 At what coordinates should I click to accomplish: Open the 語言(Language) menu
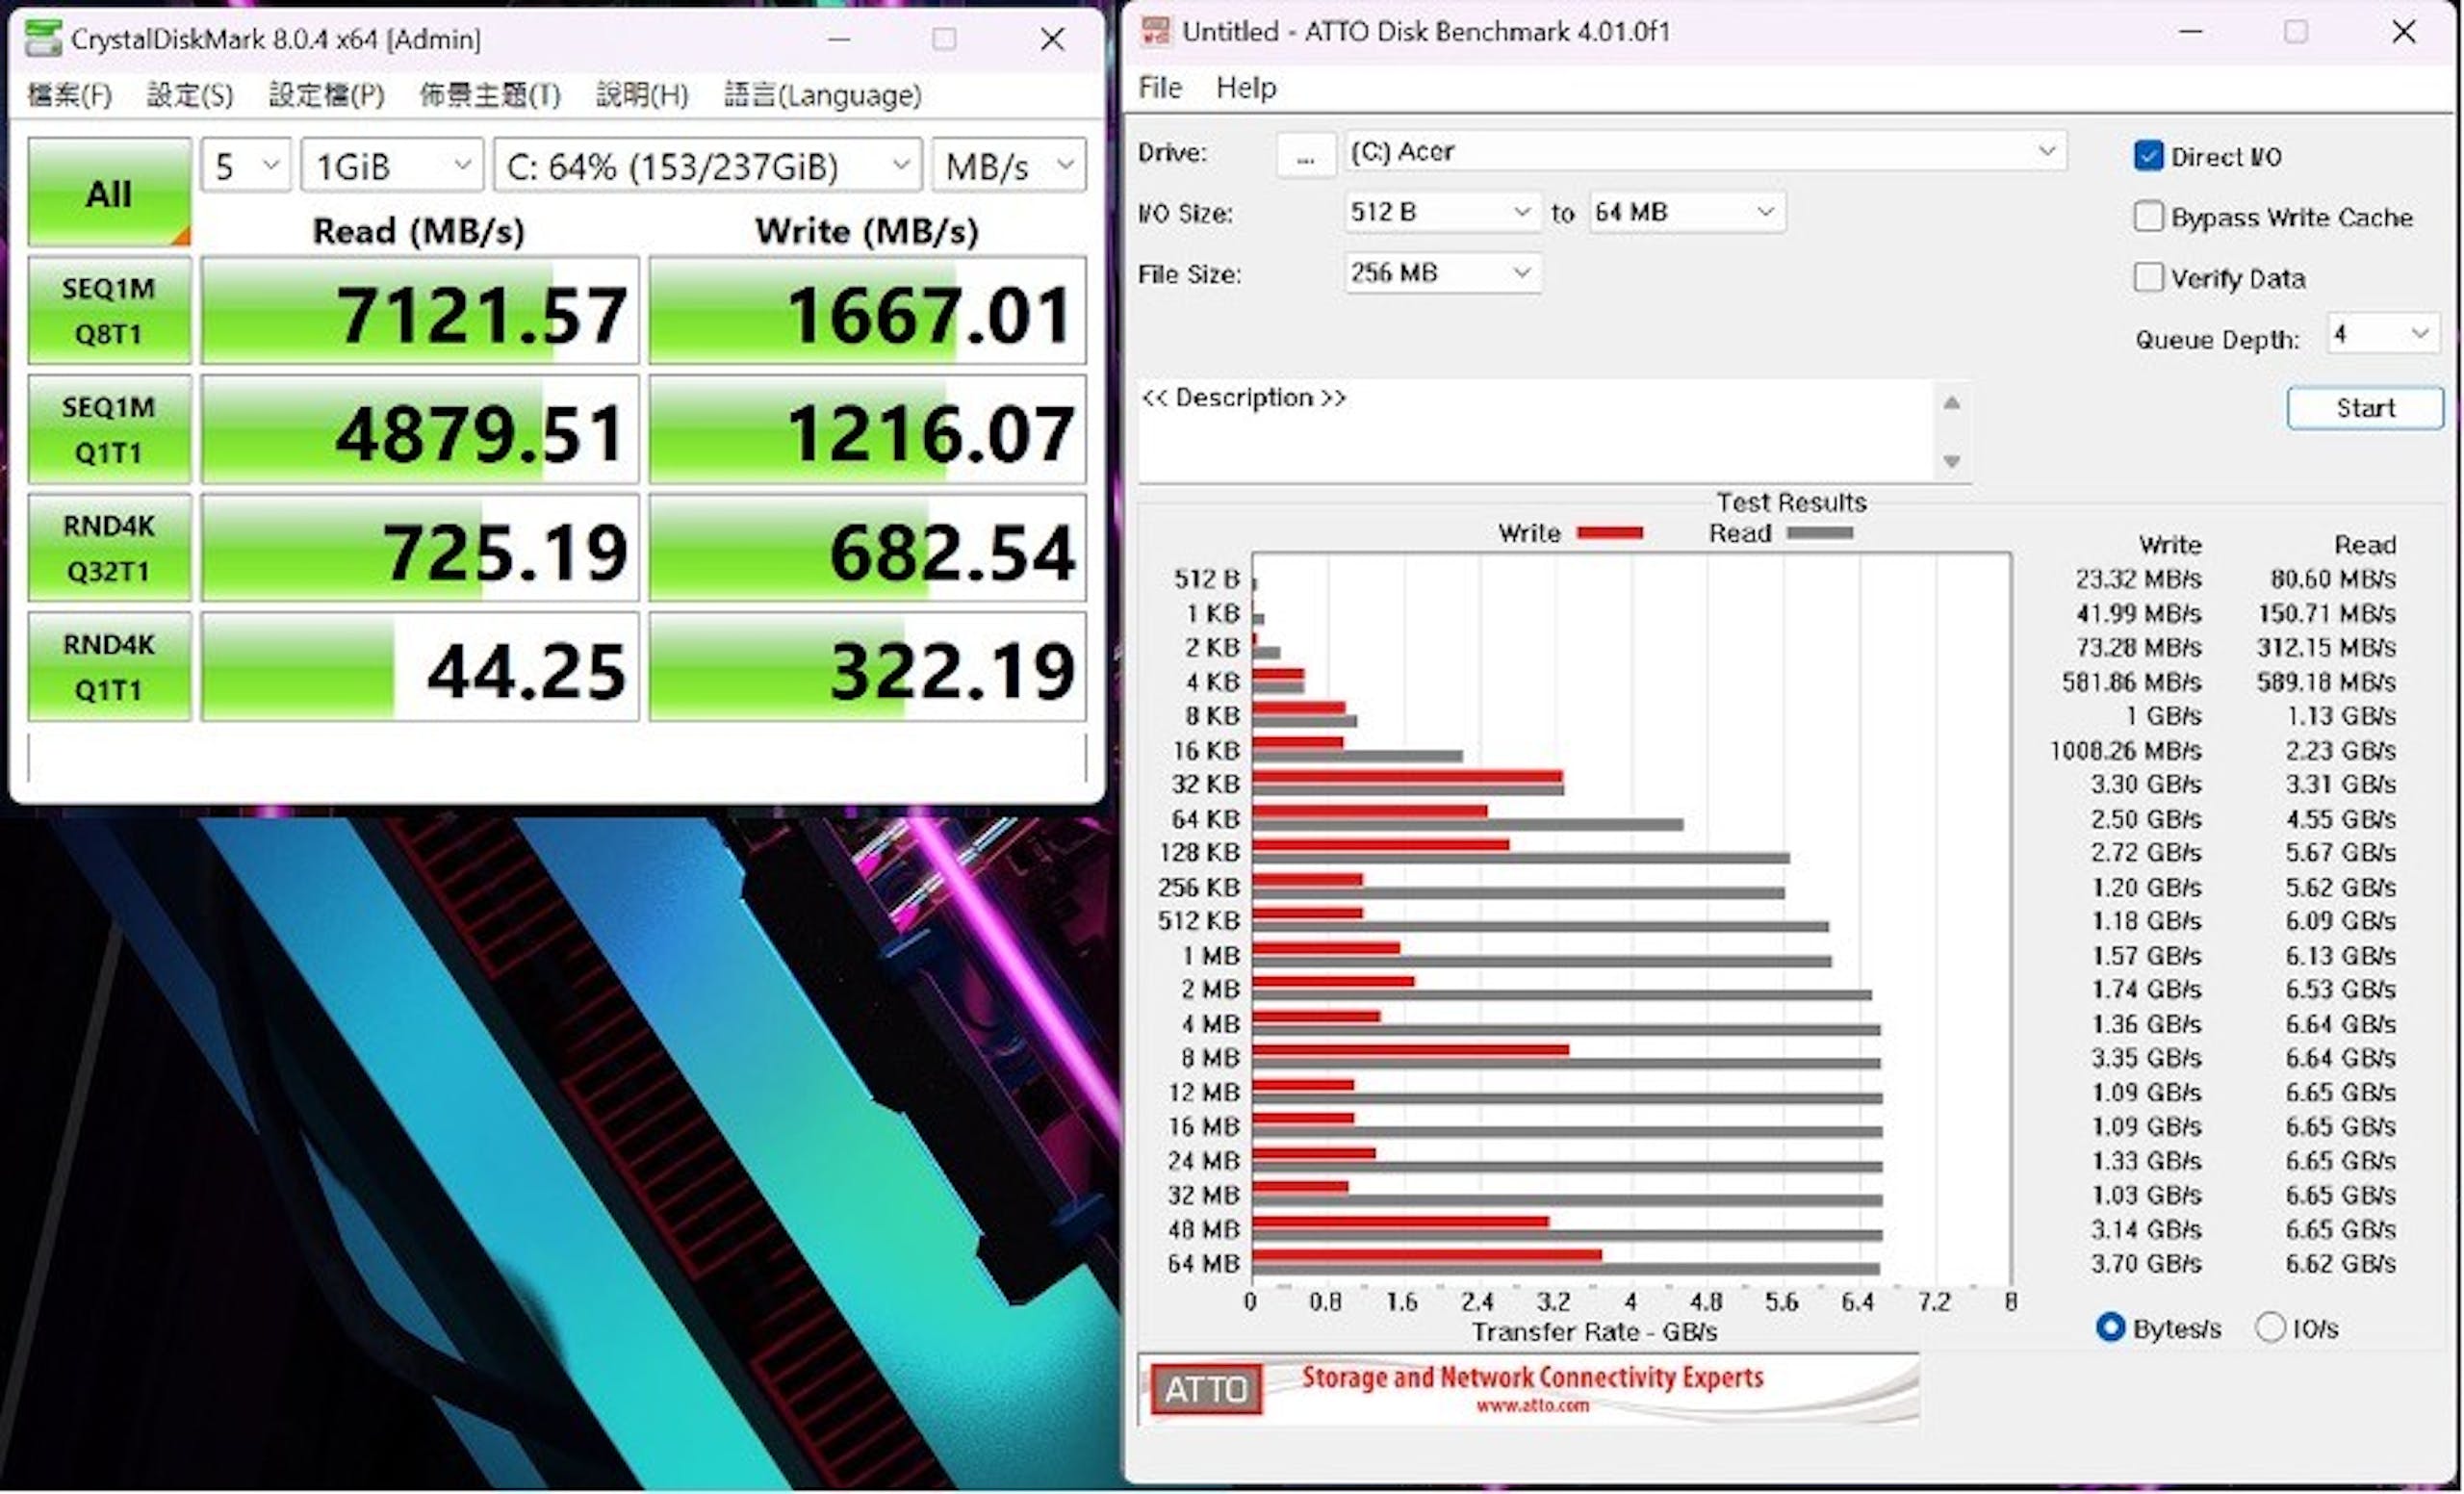[823, 95]
